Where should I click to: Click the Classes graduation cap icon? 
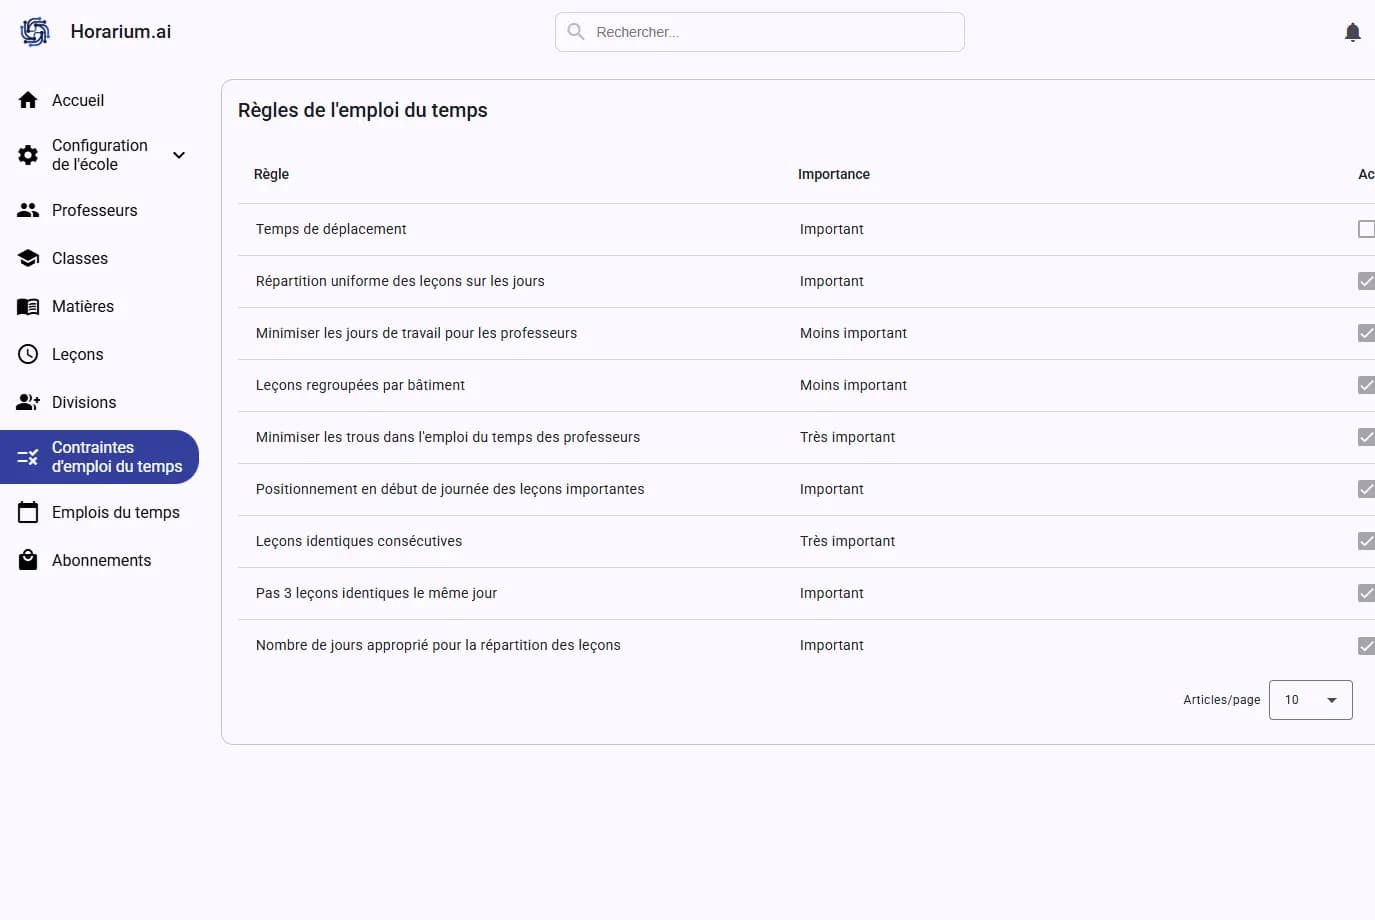(x=28, y=258)
